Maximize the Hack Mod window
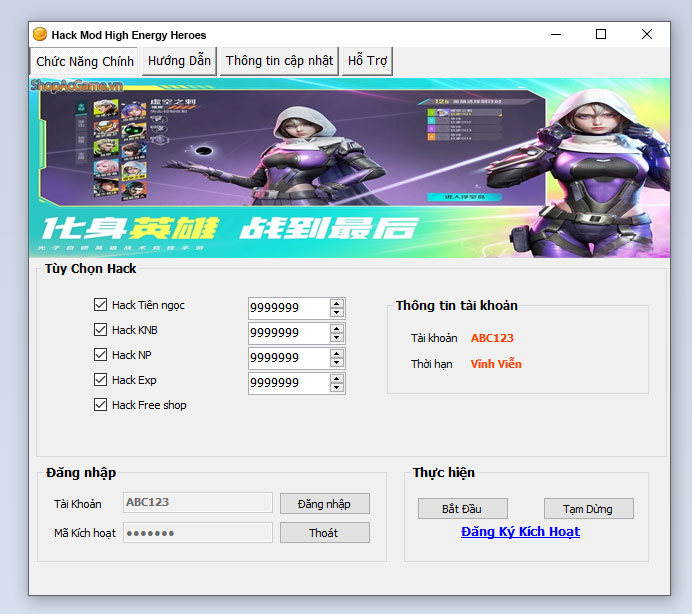Viewport: 693px width, 616px height. [x=601, y=34]
